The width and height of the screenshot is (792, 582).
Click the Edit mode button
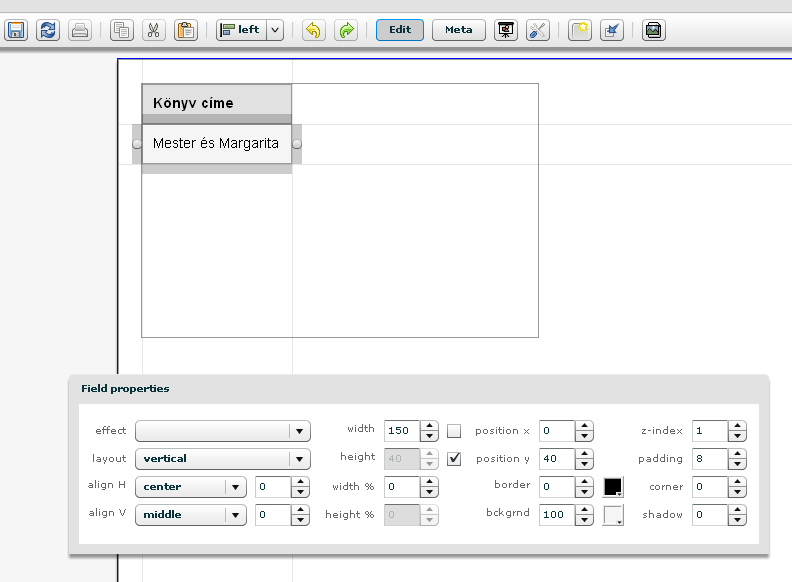tap(400, 30)
